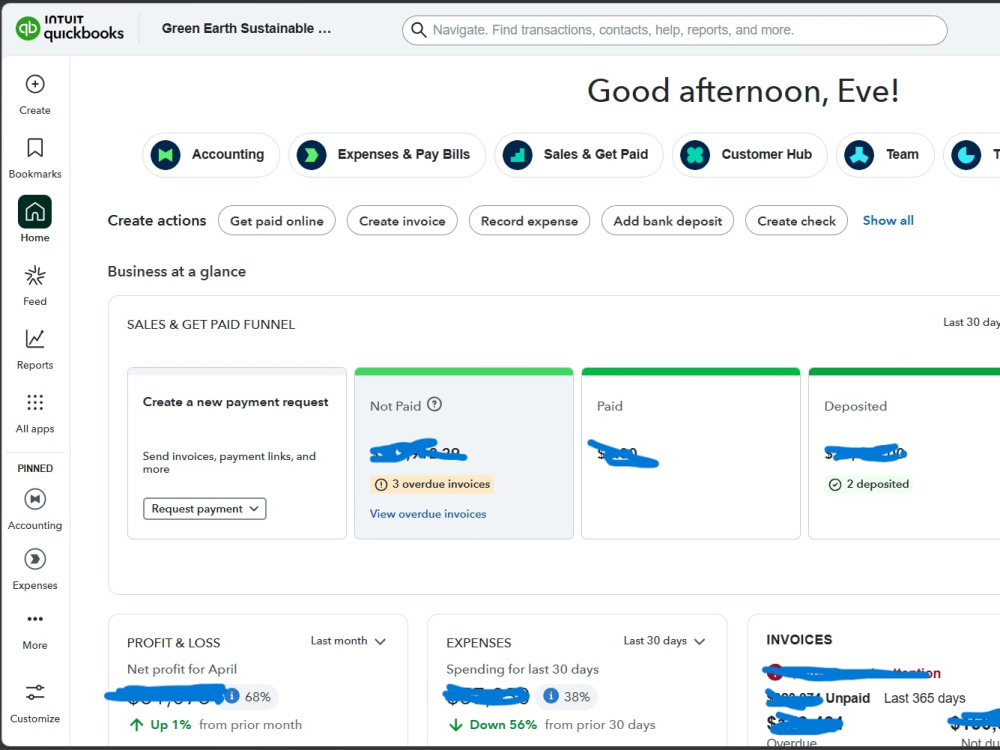Click info icon next to 68%
Image resolution: width=1000 pixels, height=750 pixels.
(232, 696)
